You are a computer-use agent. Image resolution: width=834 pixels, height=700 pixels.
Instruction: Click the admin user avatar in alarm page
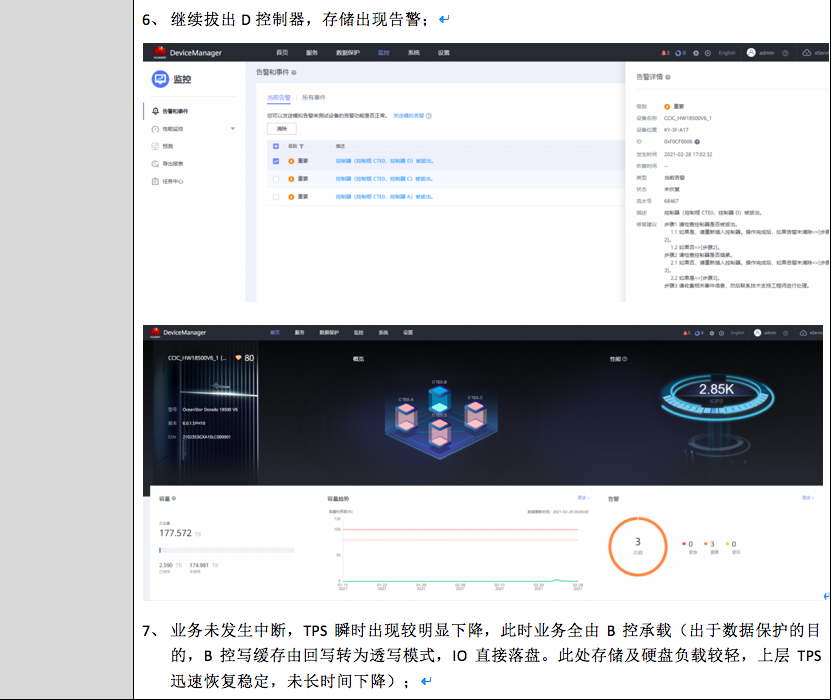pyautogui.click(x=751, y=52)
